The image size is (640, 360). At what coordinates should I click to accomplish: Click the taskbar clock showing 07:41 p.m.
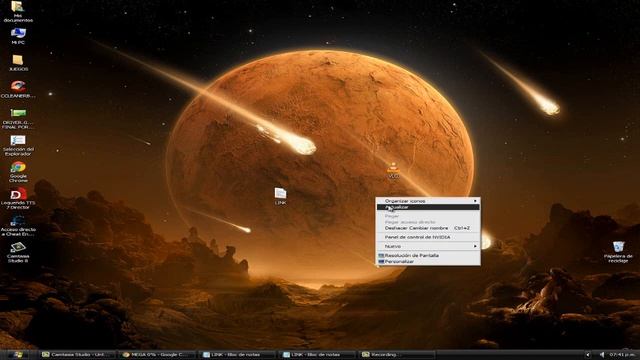click(x=622, y=355)
